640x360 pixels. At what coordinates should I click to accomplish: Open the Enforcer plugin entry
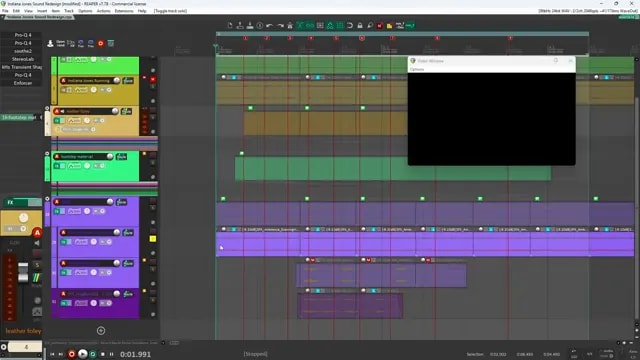pyautogui.click(x=23, y=83)
